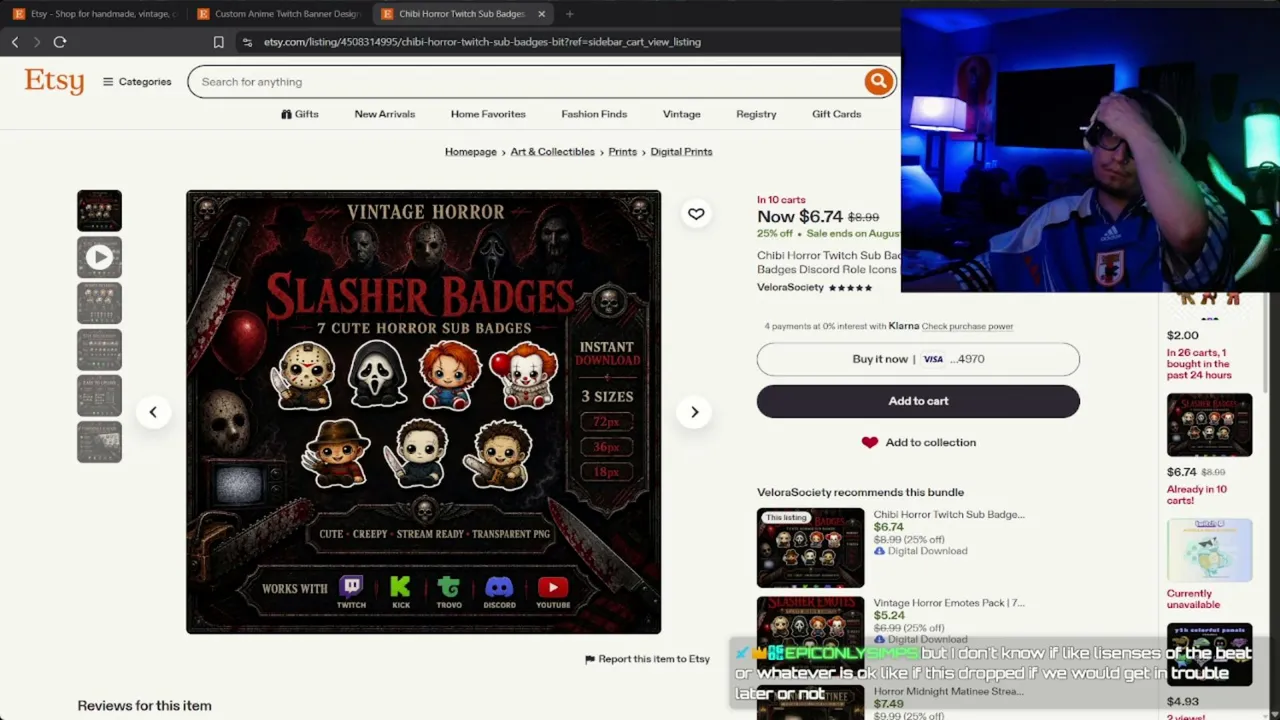Favorite the listing with the heart icon
1280x720 pixels.
[696, 213]
